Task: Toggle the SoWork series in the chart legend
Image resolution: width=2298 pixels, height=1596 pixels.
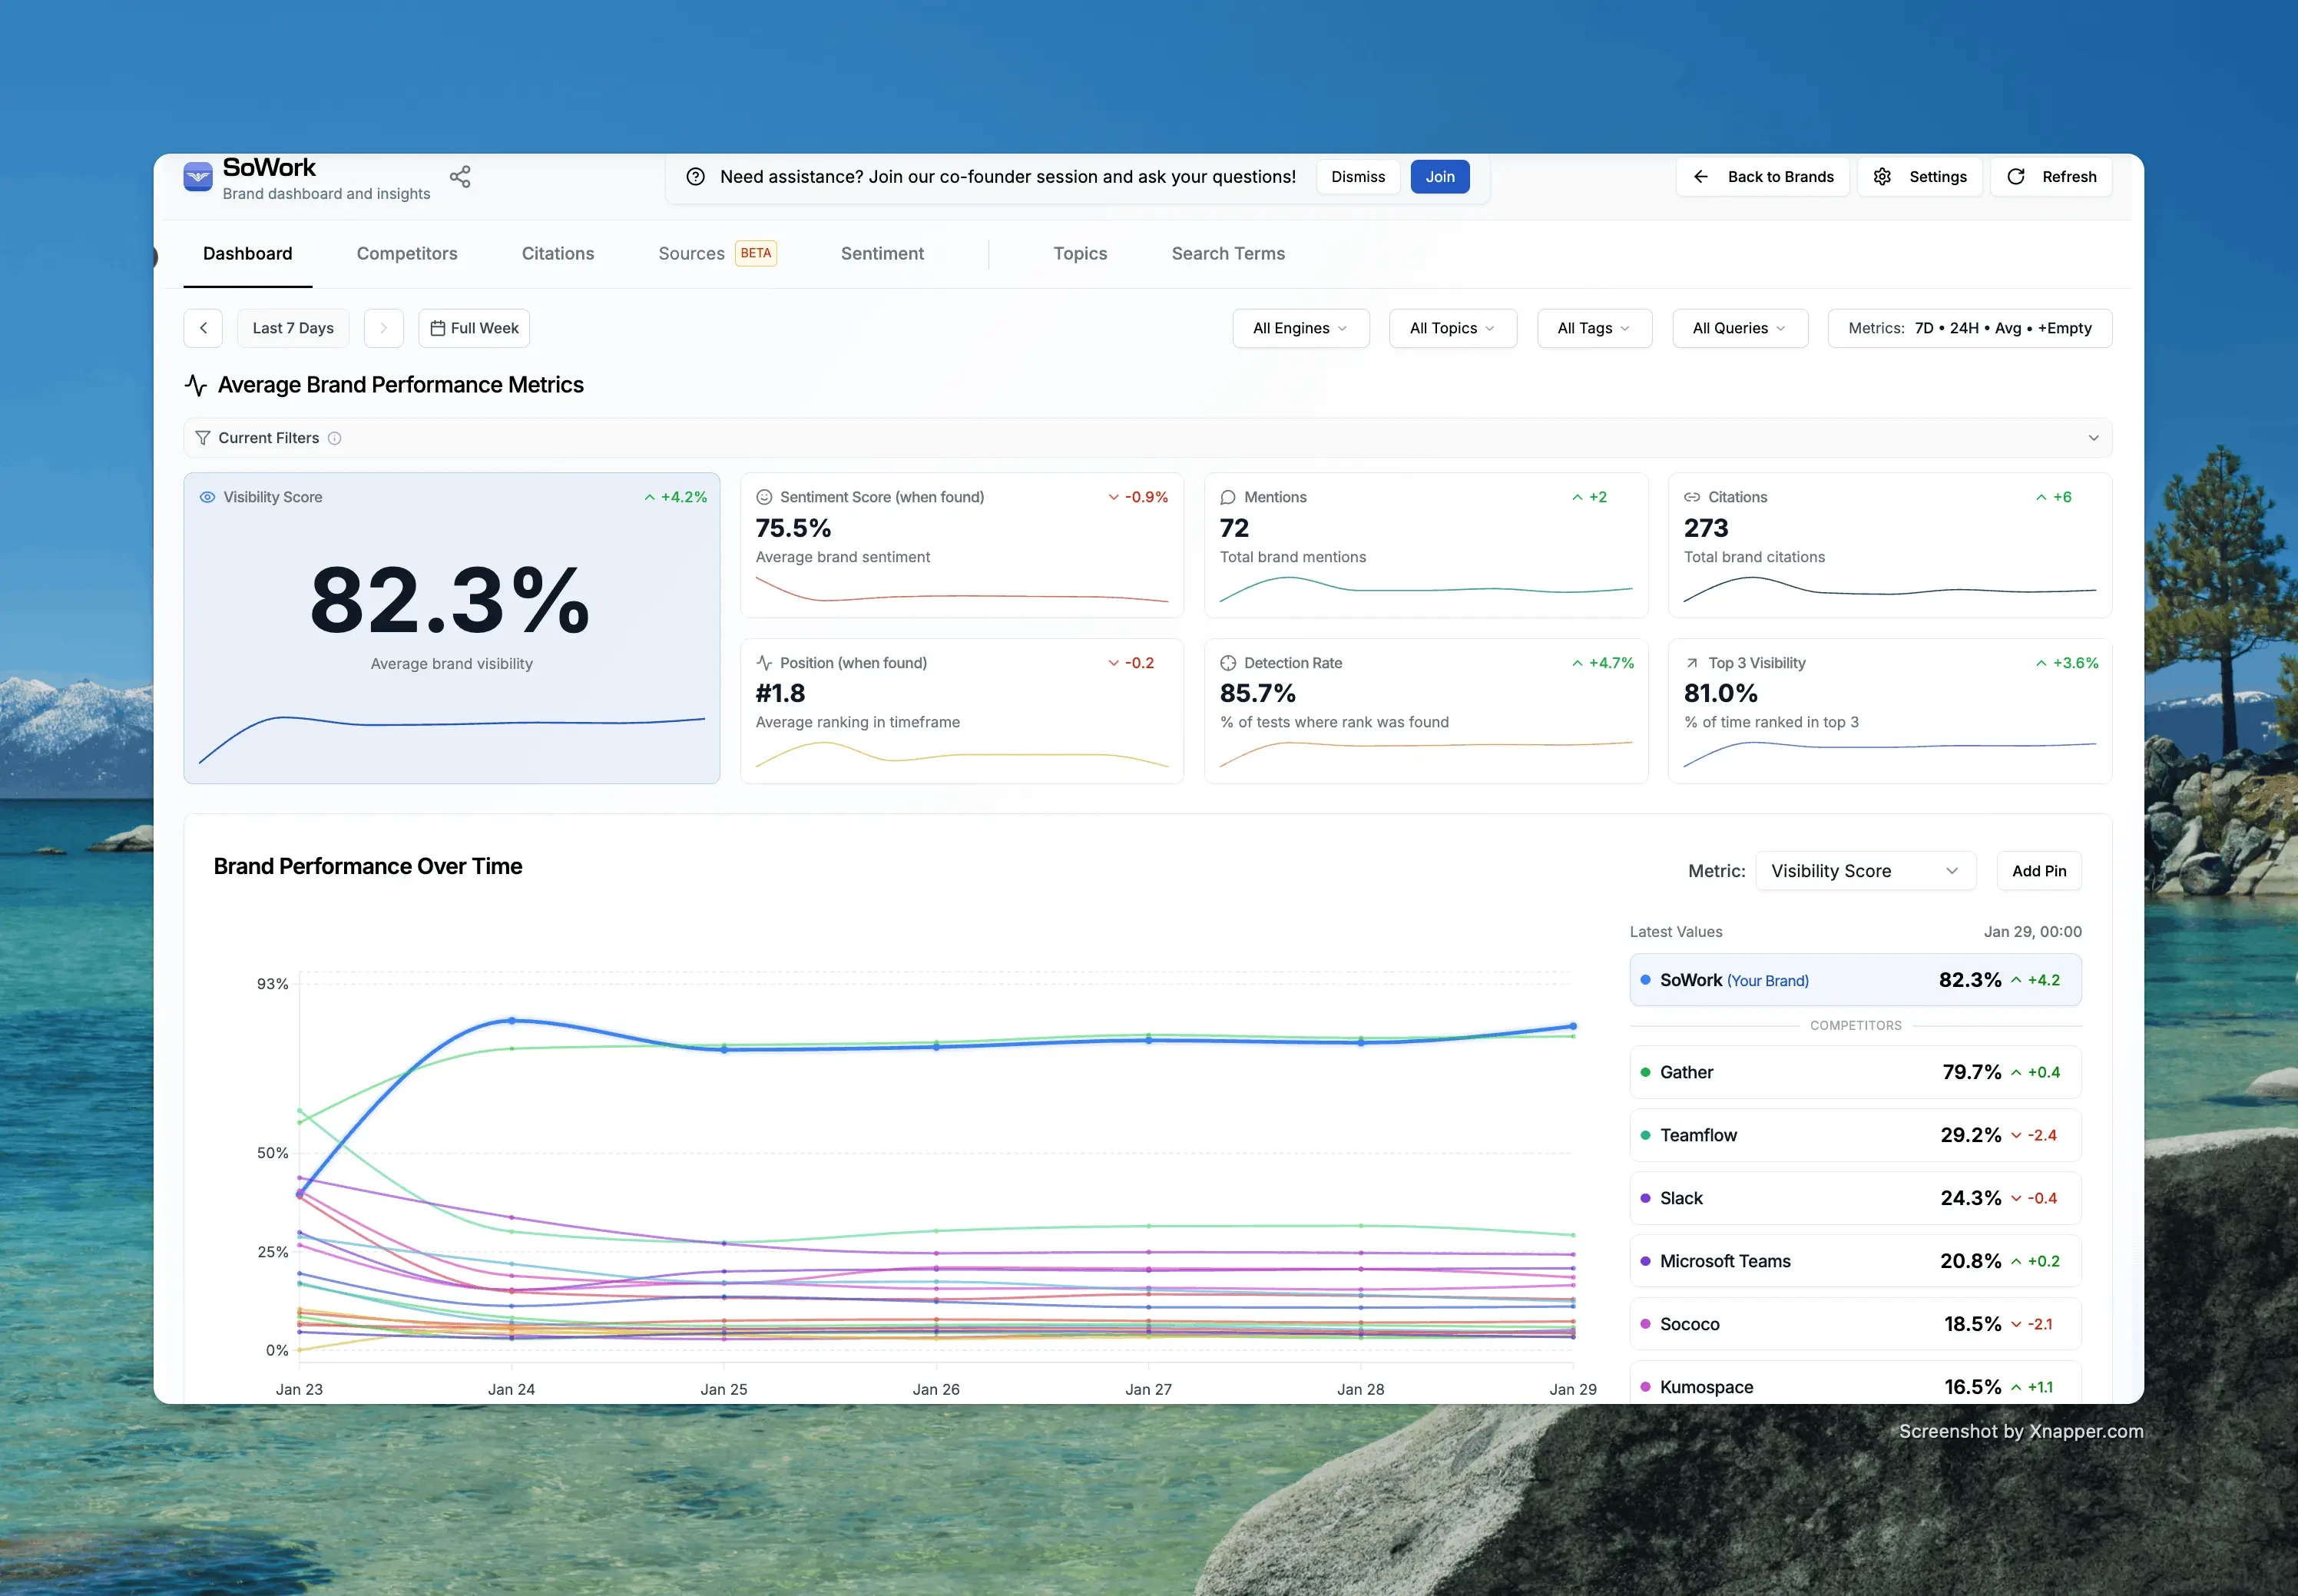Action: click(1855, 979)
